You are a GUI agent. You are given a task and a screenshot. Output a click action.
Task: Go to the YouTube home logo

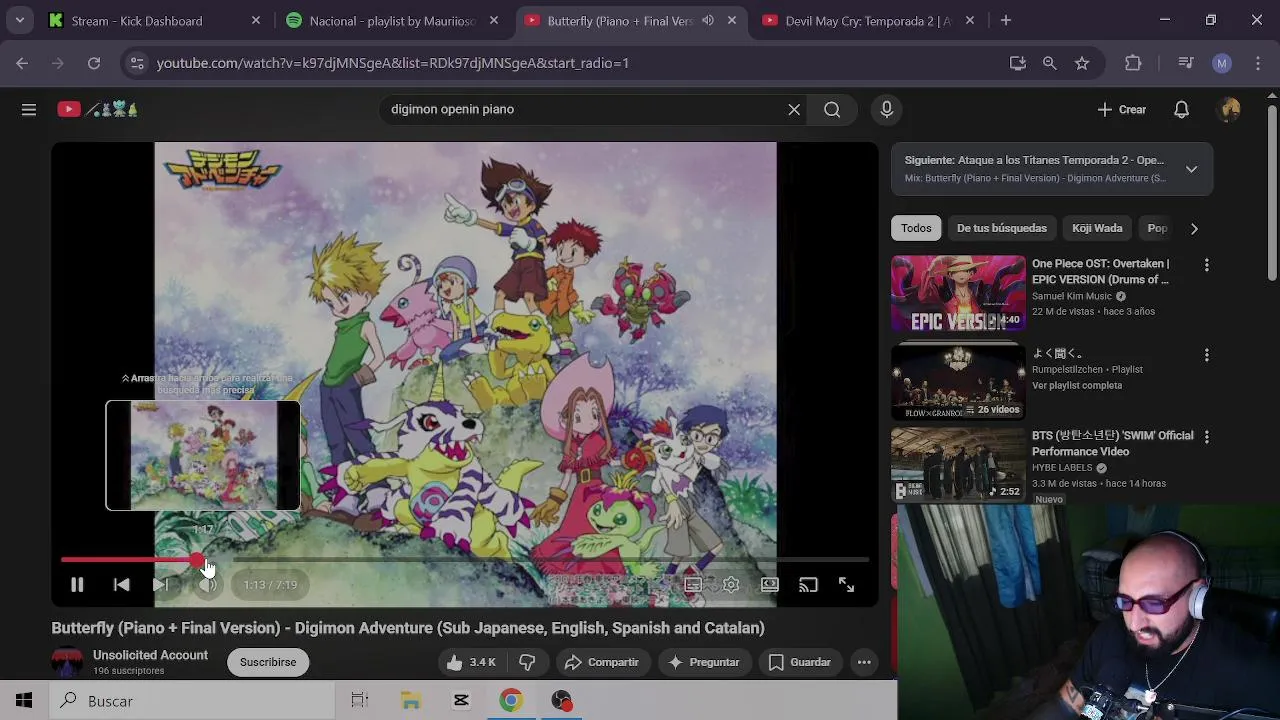point(98,109)
